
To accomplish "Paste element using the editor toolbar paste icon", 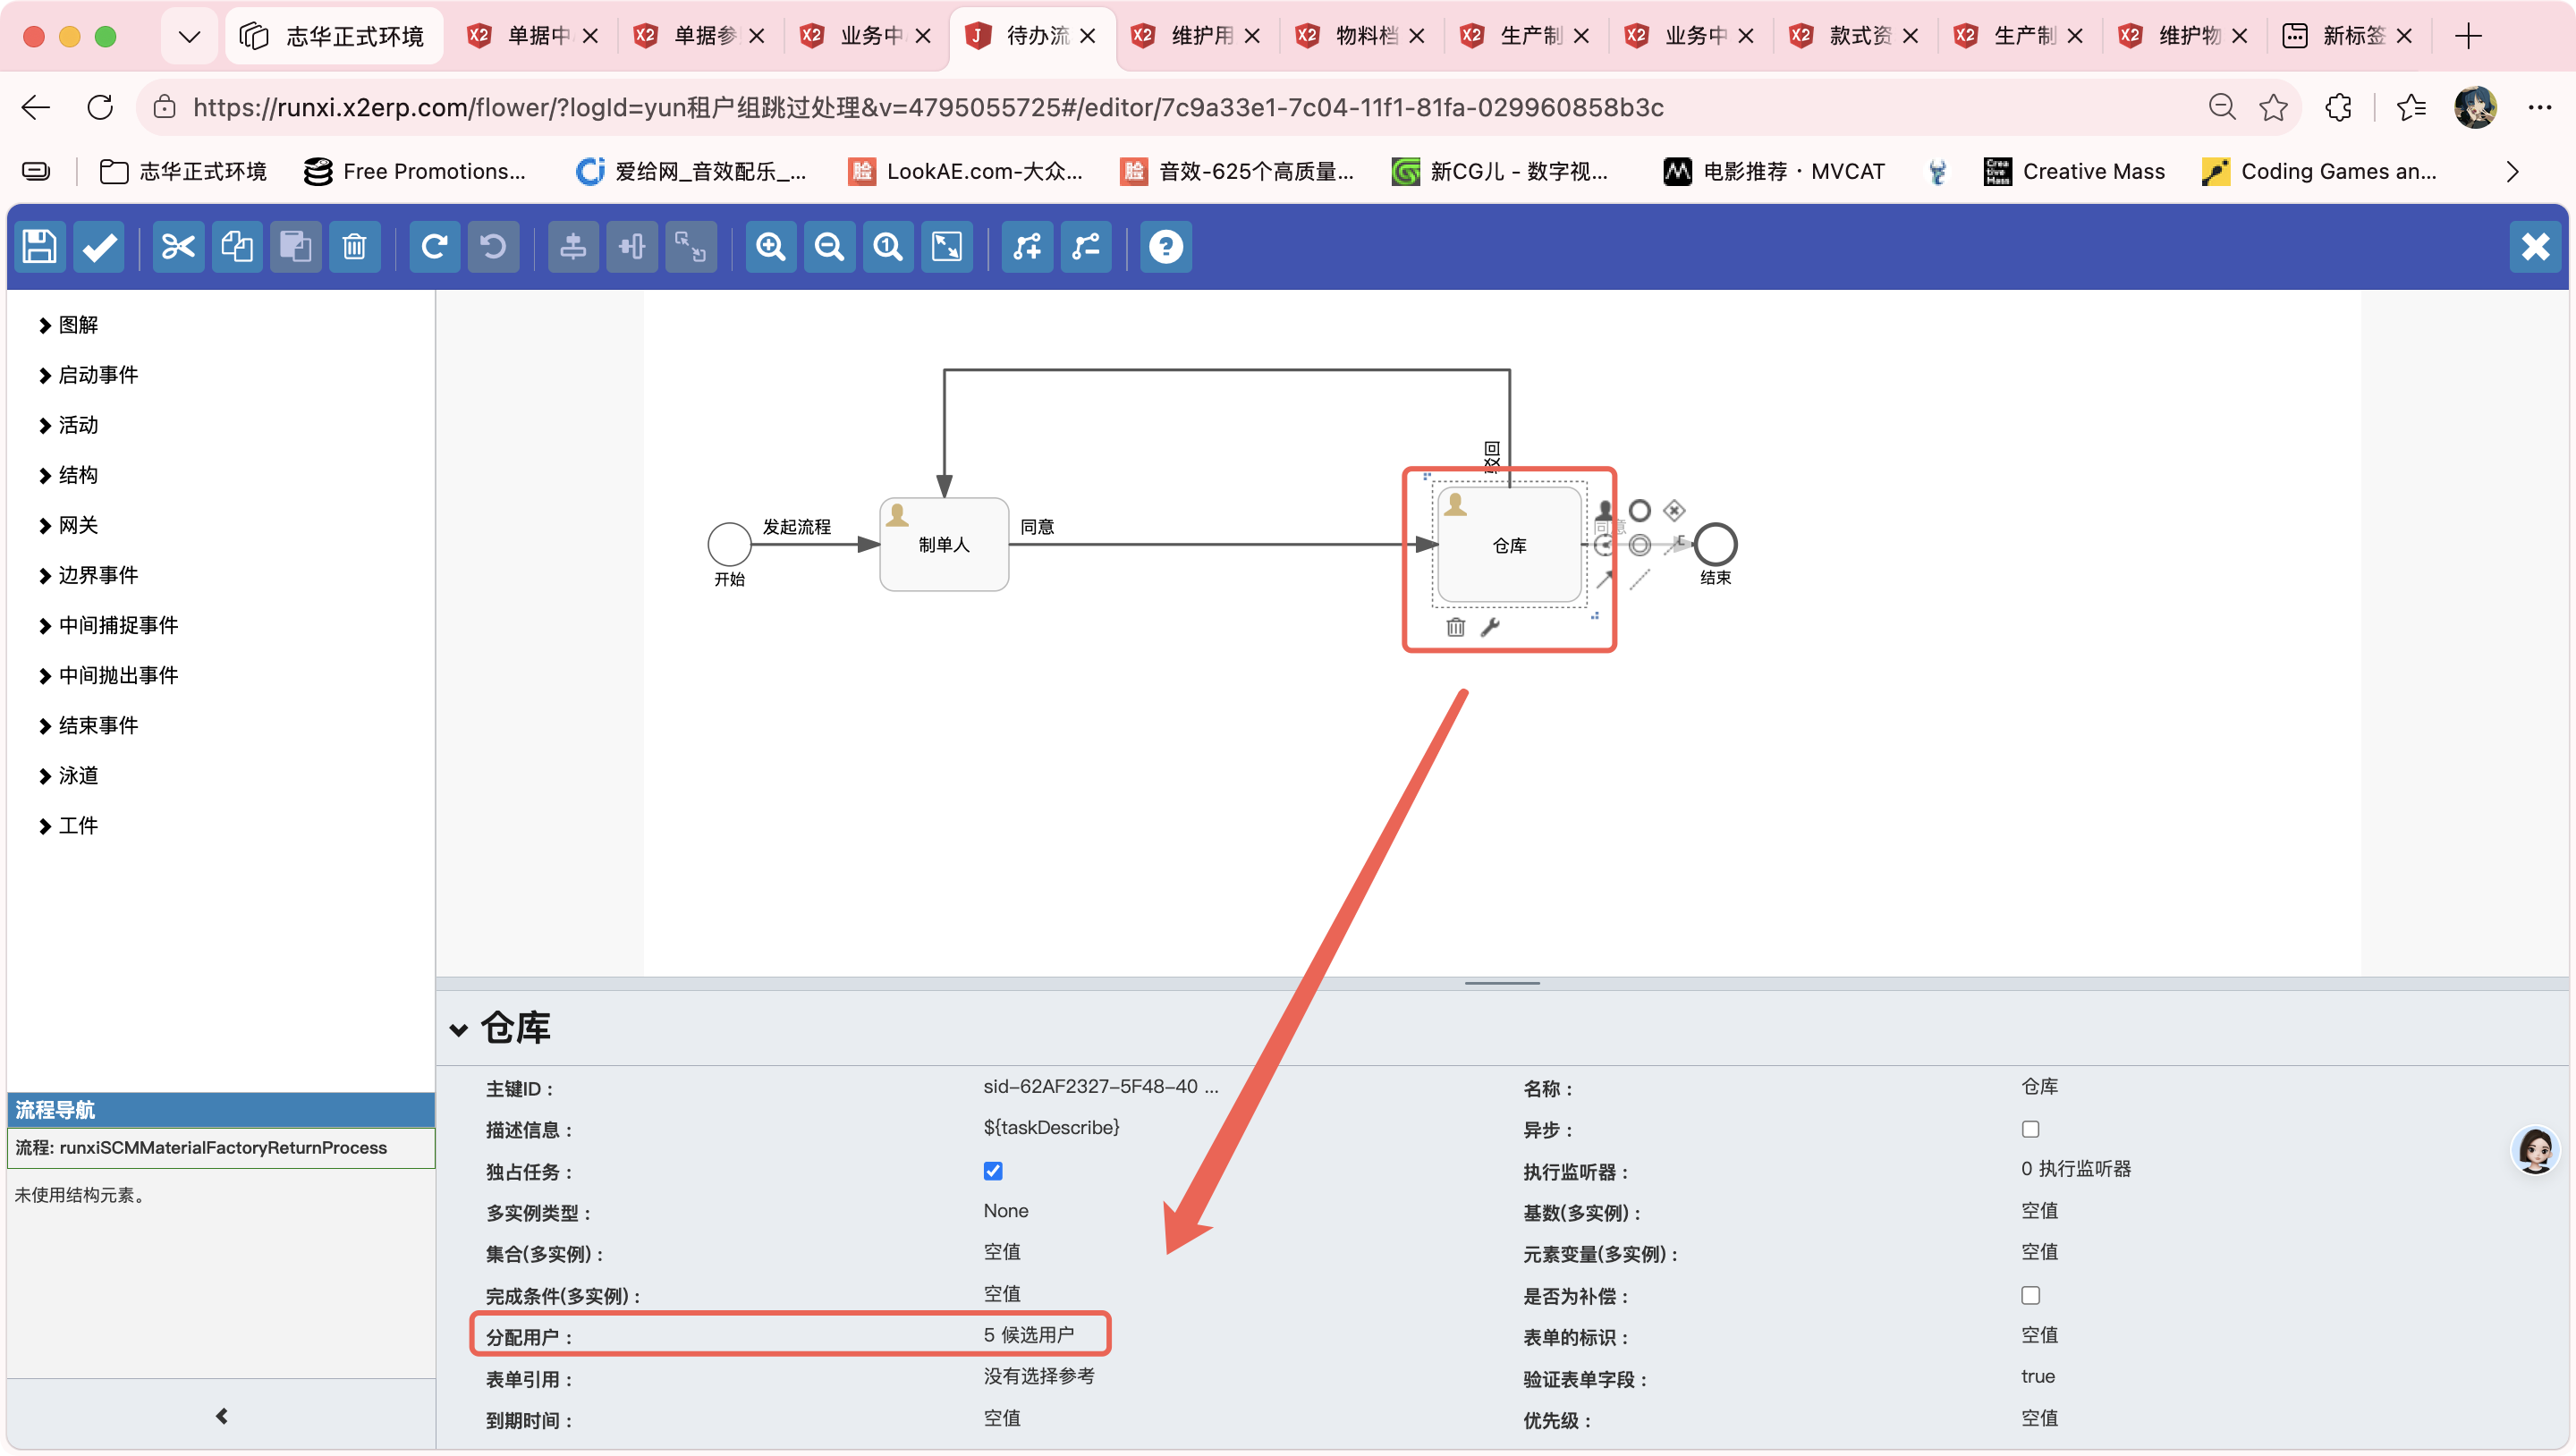I will (296, 246).
